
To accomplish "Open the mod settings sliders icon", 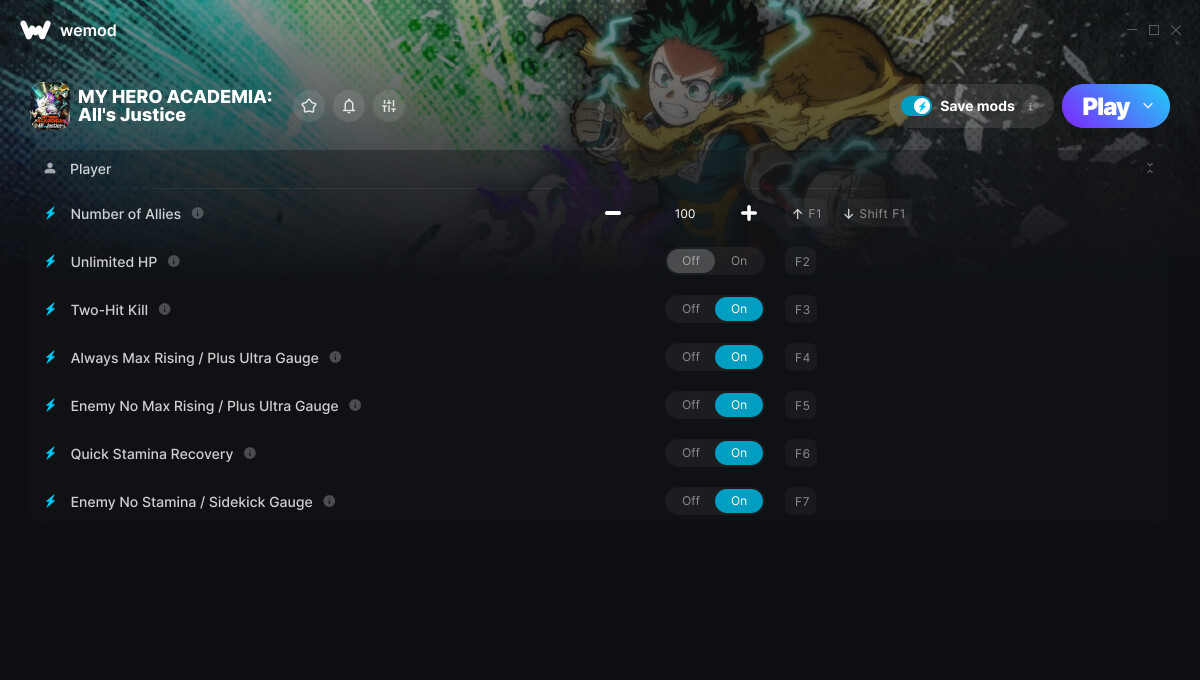I will tap(389, 106).
